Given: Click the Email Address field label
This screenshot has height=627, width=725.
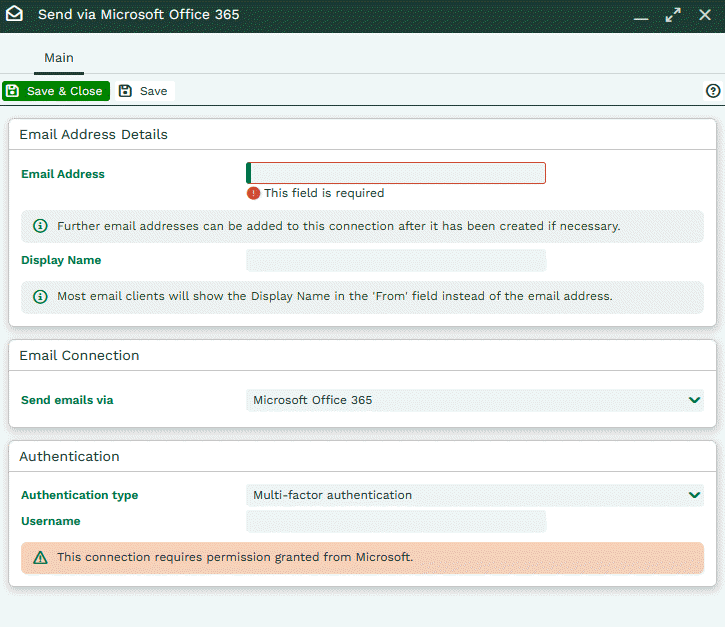Looking at the screenshot, I should pos(63,174).
